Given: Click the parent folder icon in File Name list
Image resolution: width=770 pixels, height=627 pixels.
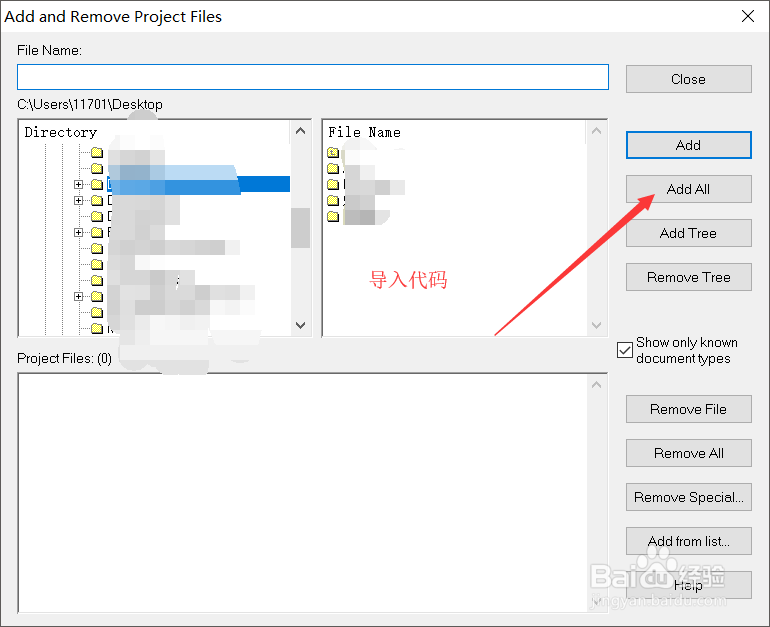Looking at the screenshot, I should pos(333,153).
